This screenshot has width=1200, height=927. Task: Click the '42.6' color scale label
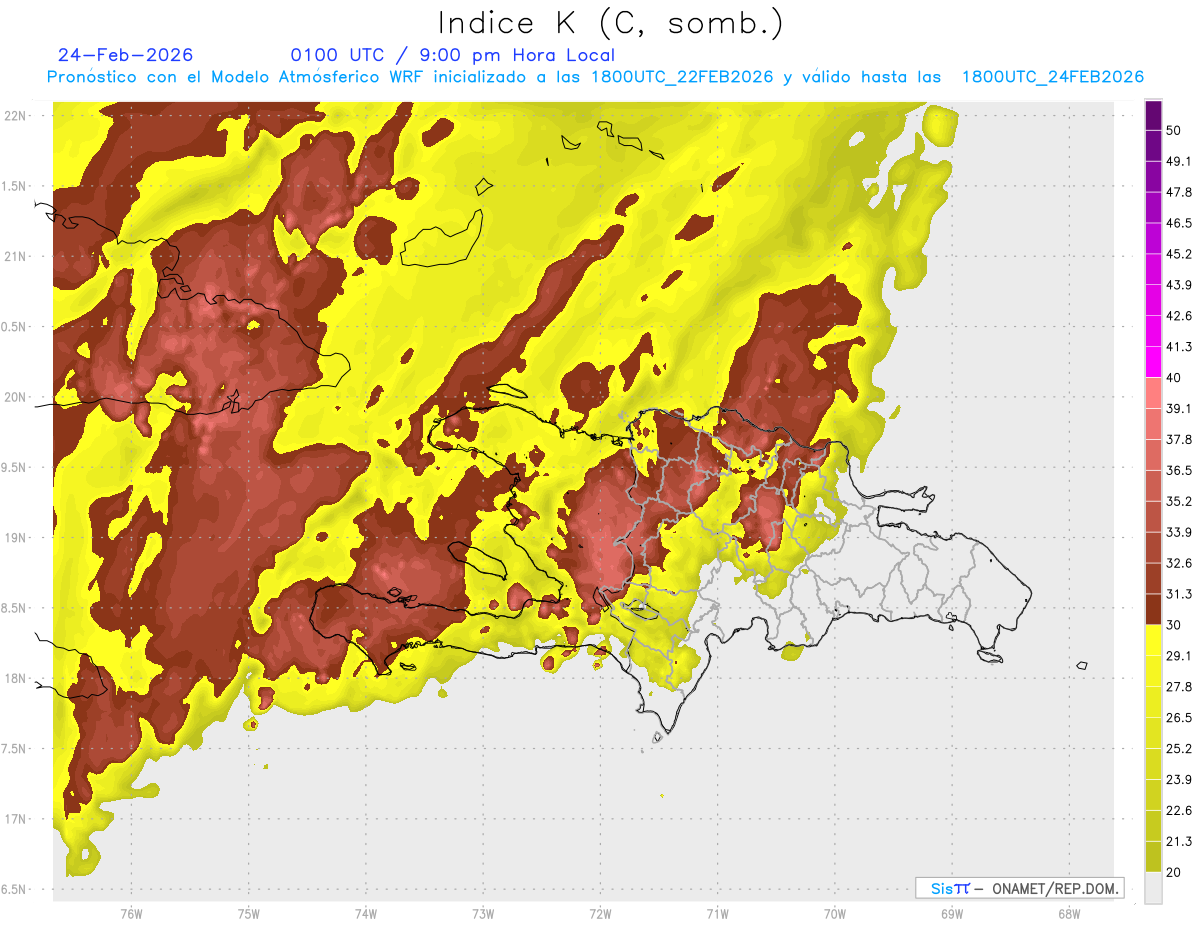(1179, 316)
